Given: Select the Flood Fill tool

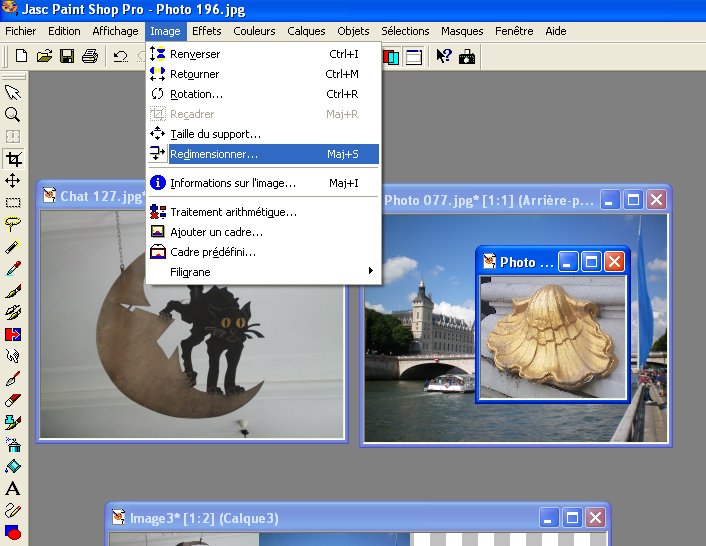Looking at the screenshot, I should pos(13,467).
